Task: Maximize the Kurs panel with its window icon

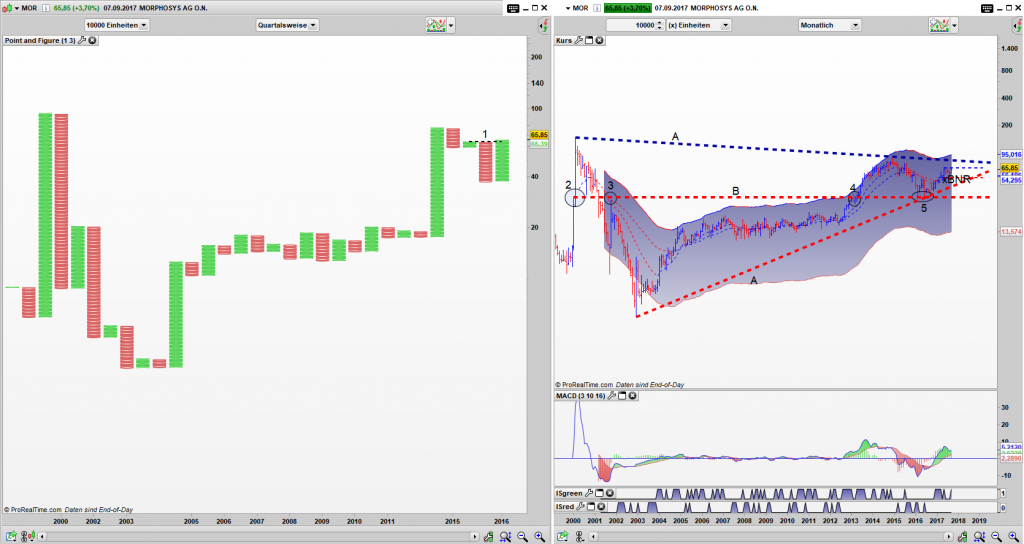Action: point(588,40)
